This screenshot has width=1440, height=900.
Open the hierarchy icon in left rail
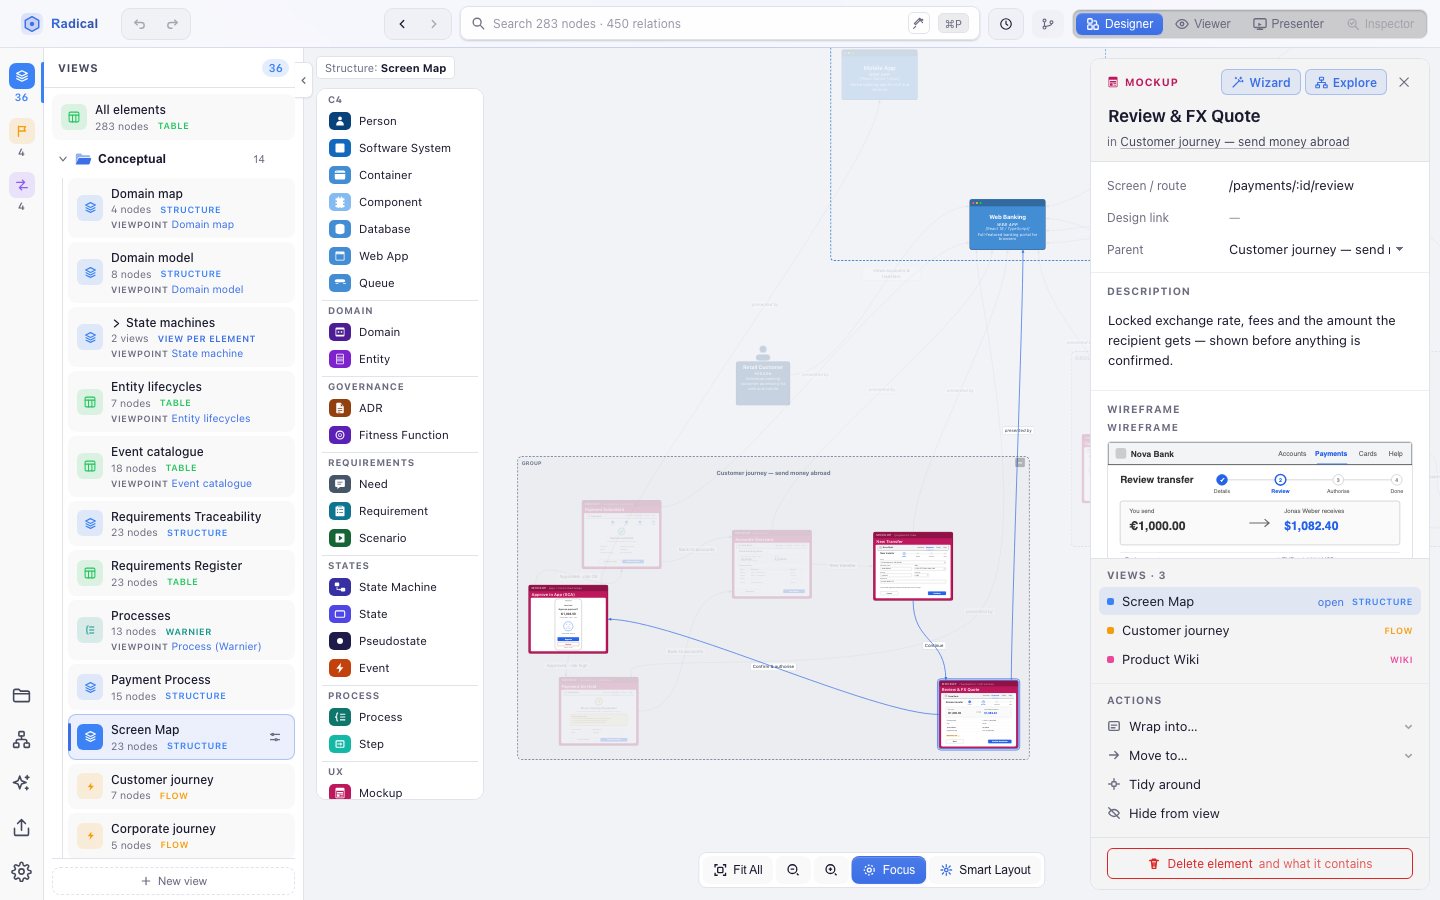[21, 739]
